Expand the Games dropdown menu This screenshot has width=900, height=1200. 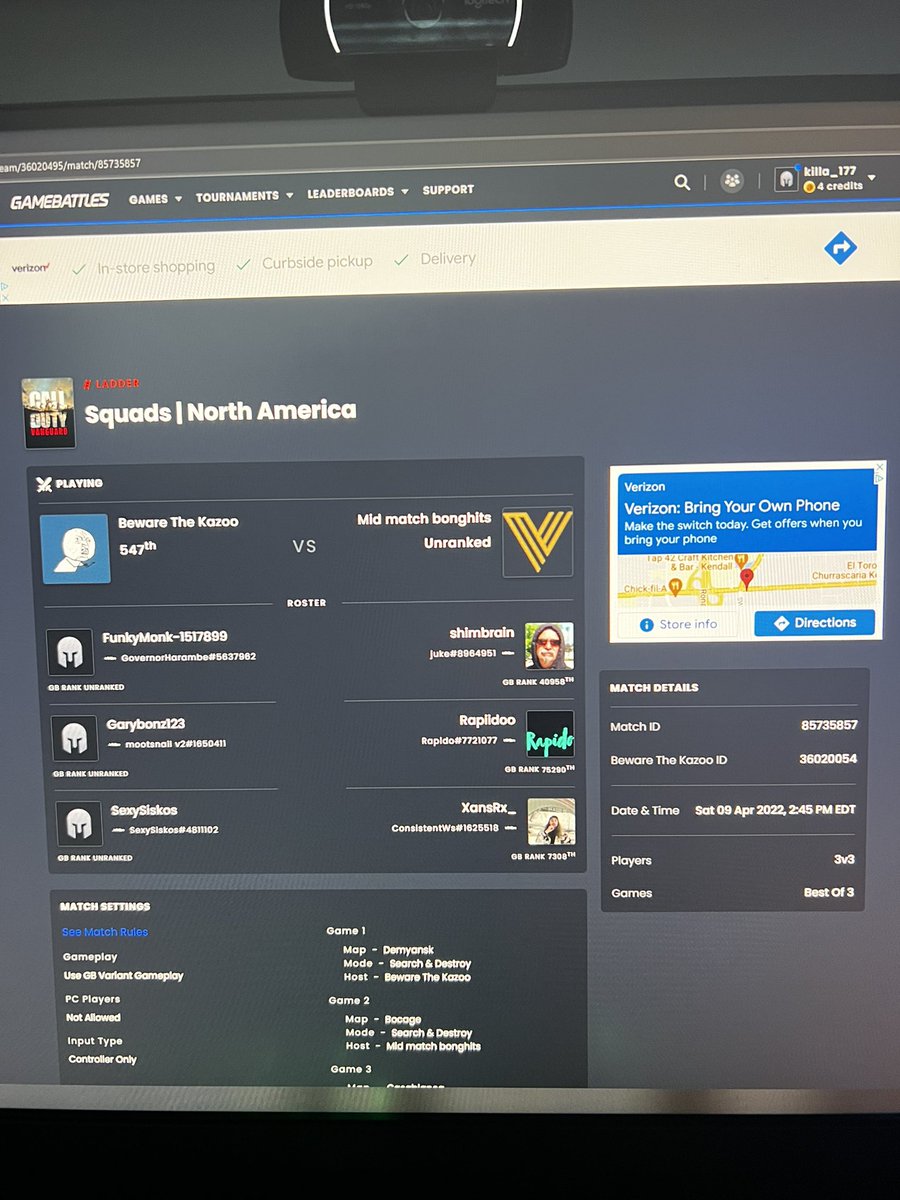coord(155,199)
